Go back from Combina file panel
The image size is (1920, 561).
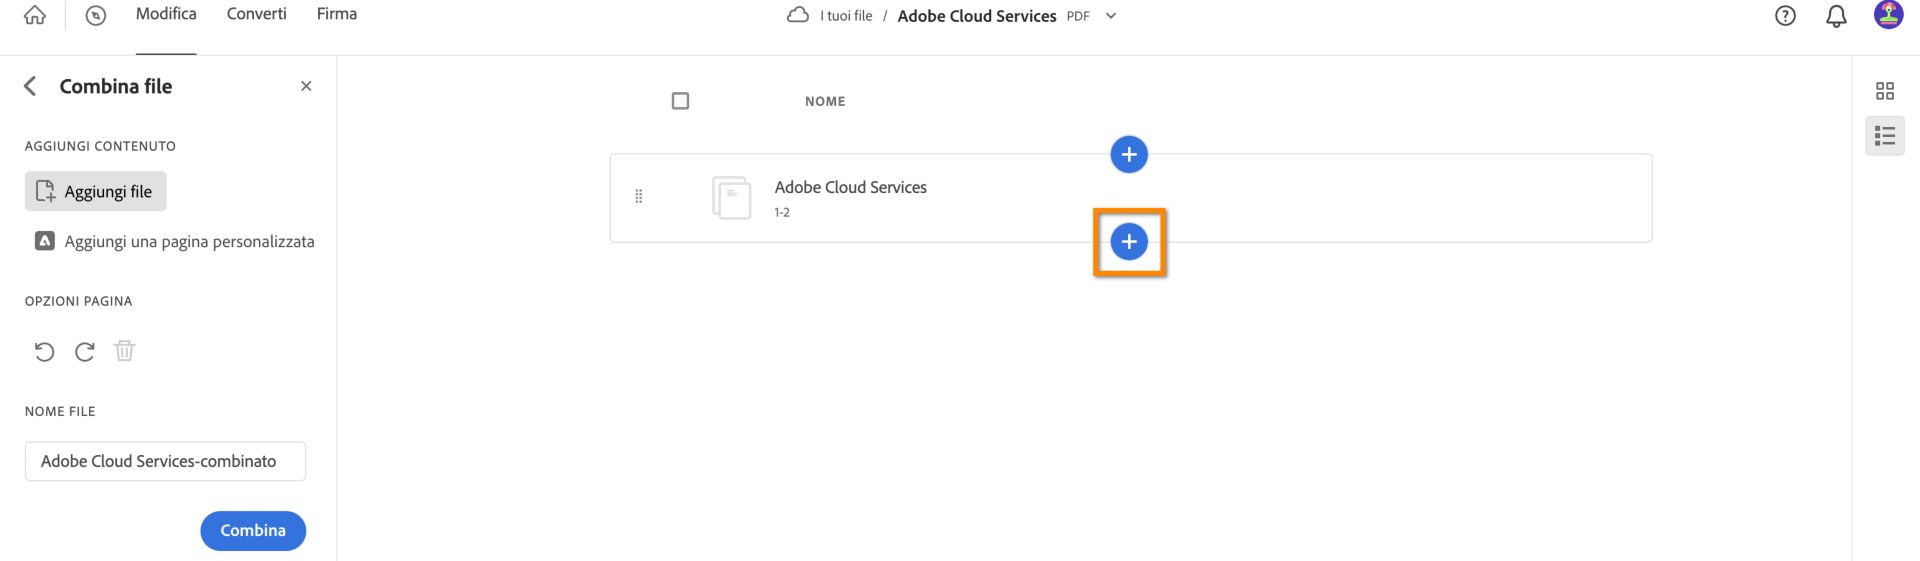coord(30,86)
